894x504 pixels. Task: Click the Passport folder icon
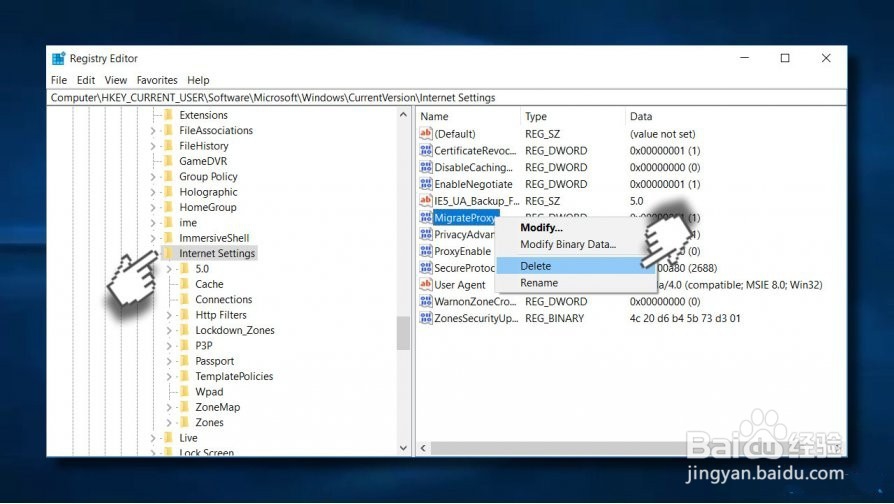pyautogui.click(x=184, y=361)
